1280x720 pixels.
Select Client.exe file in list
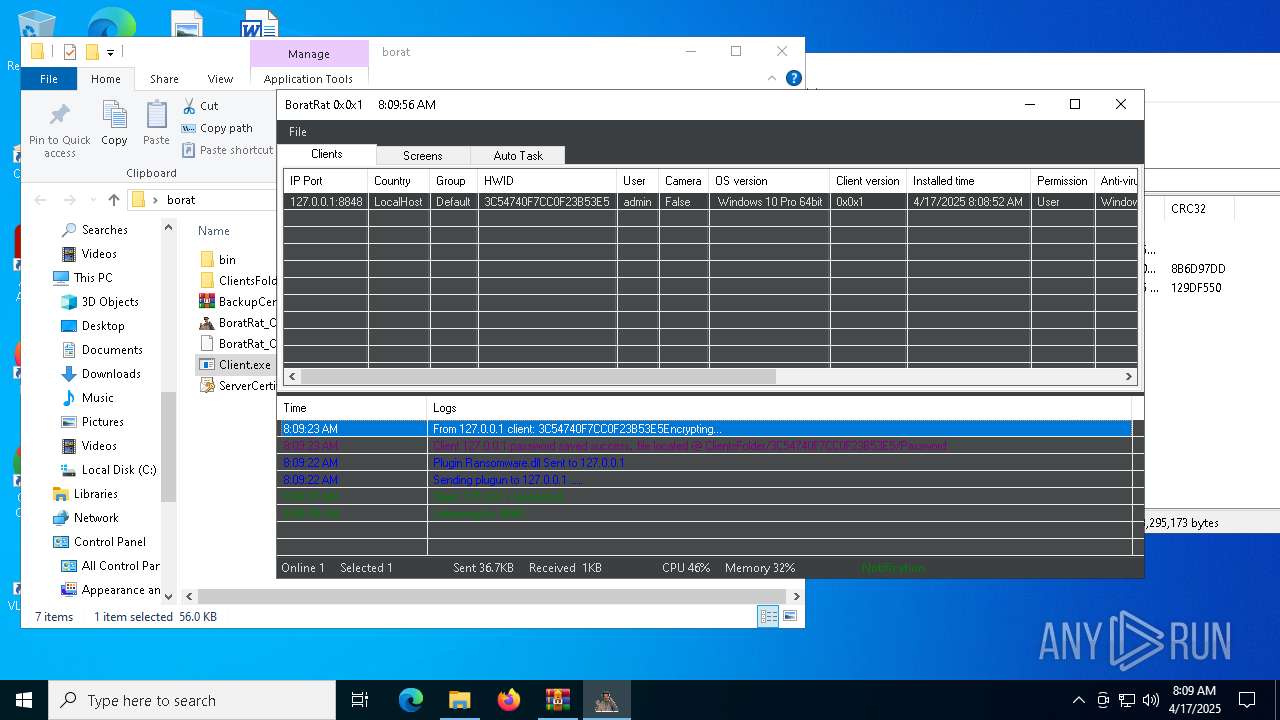pyautogui.click(x=235, y=365)
